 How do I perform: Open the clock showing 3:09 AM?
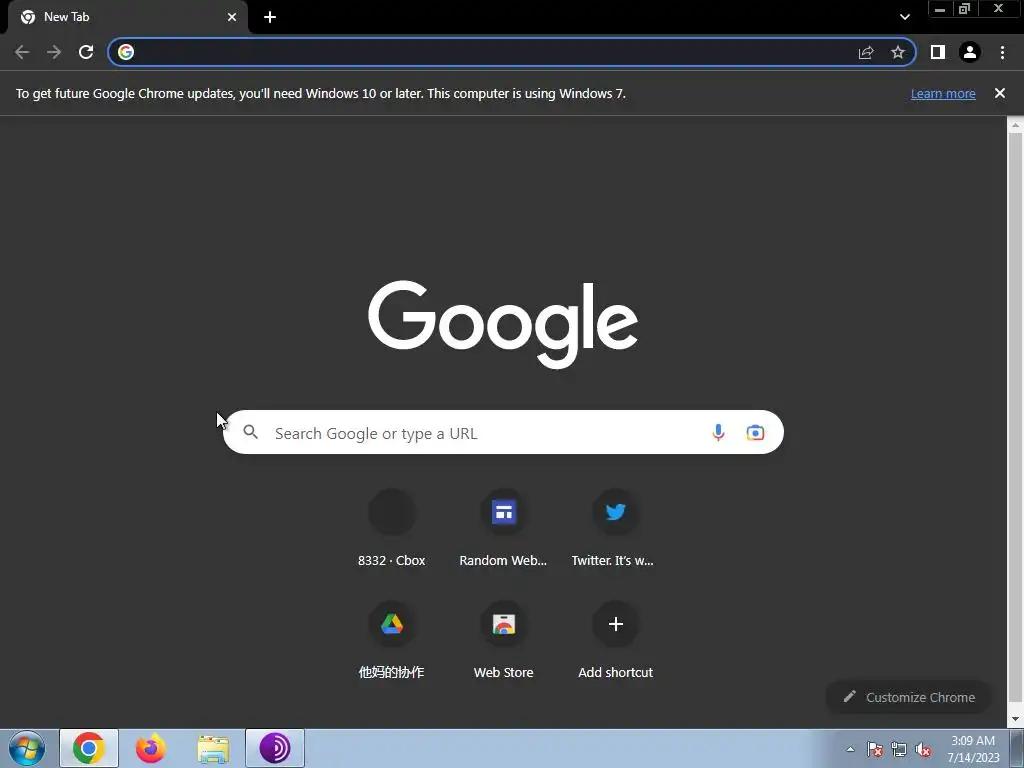973,749
